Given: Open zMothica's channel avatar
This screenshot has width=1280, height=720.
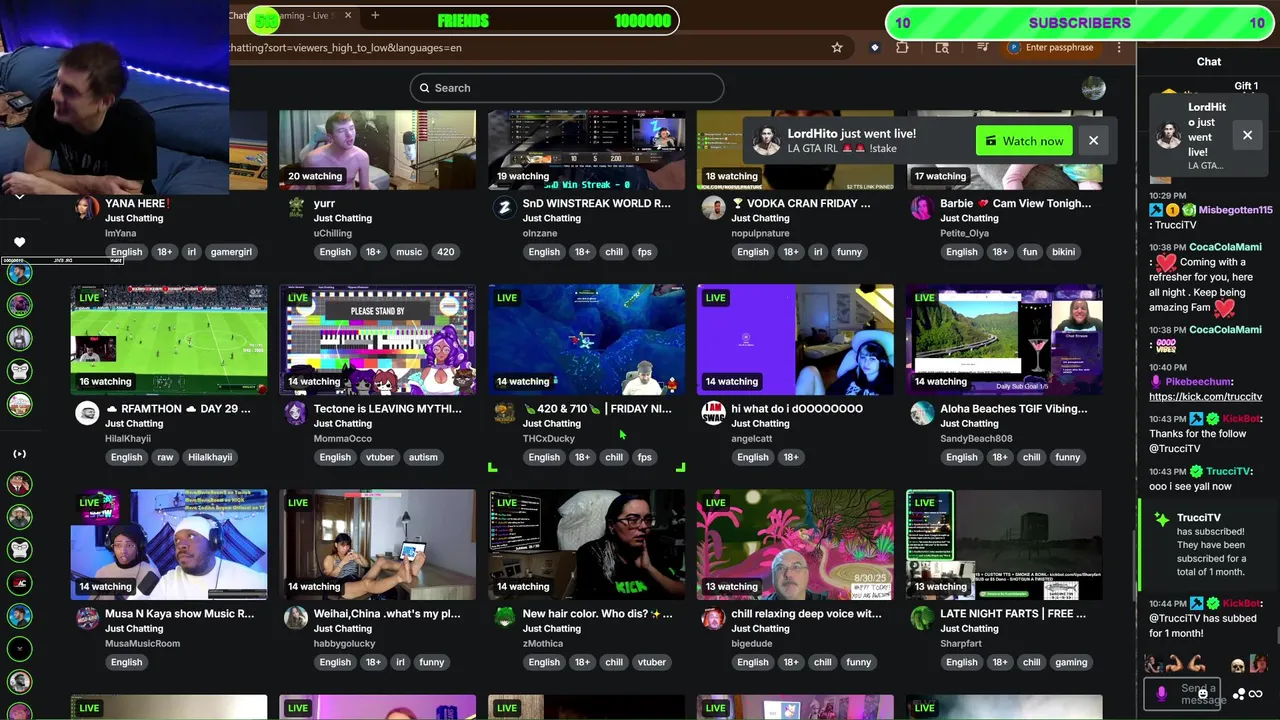Looking at the screenshot, I should click(505, 618).
